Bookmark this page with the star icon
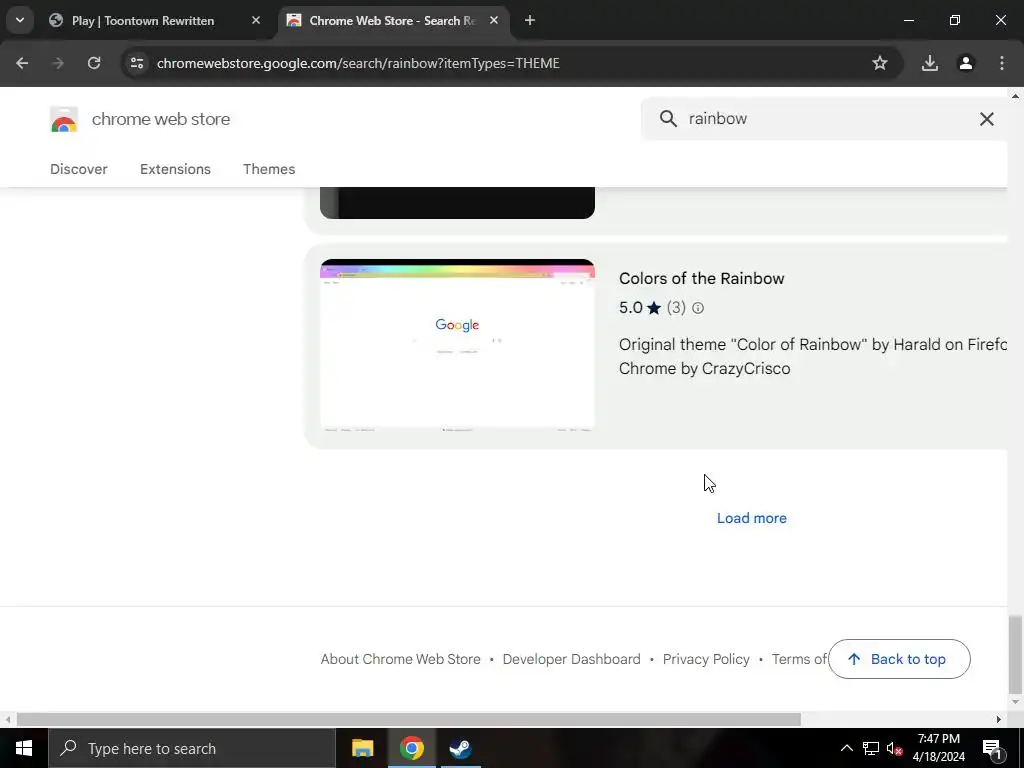The width and height of the screenshot is (1024, 768). 880,63
